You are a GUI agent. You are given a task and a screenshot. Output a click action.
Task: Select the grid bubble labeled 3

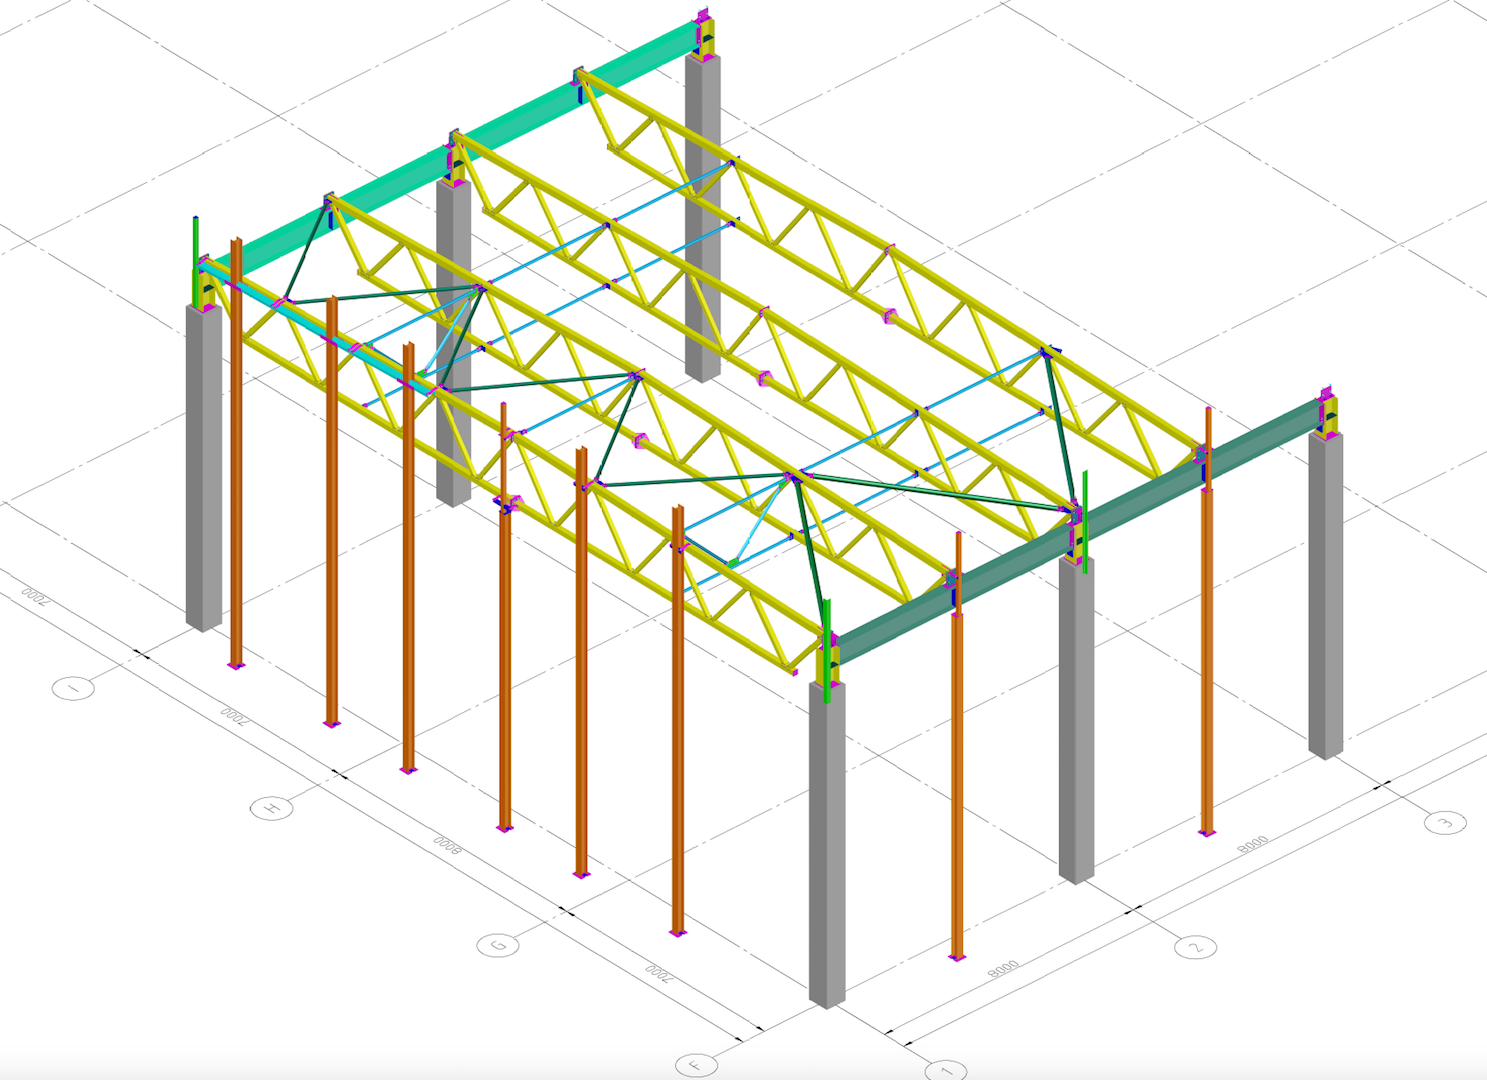point(1445,823)
